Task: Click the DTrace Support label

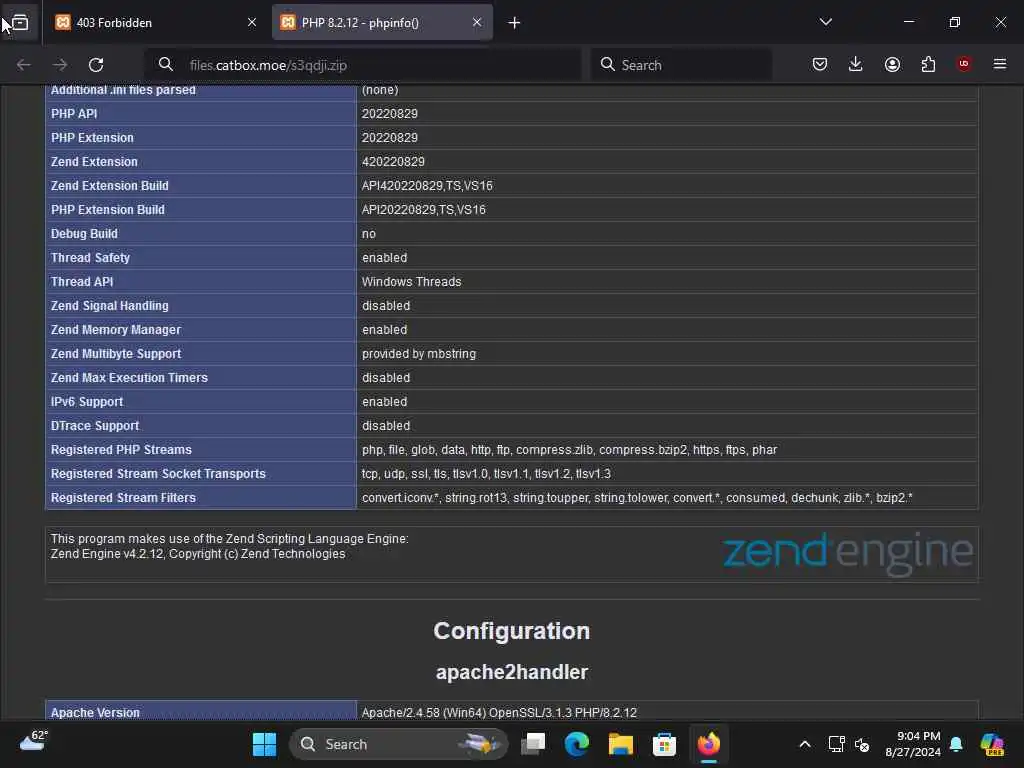Action: [x=95, y=426]
